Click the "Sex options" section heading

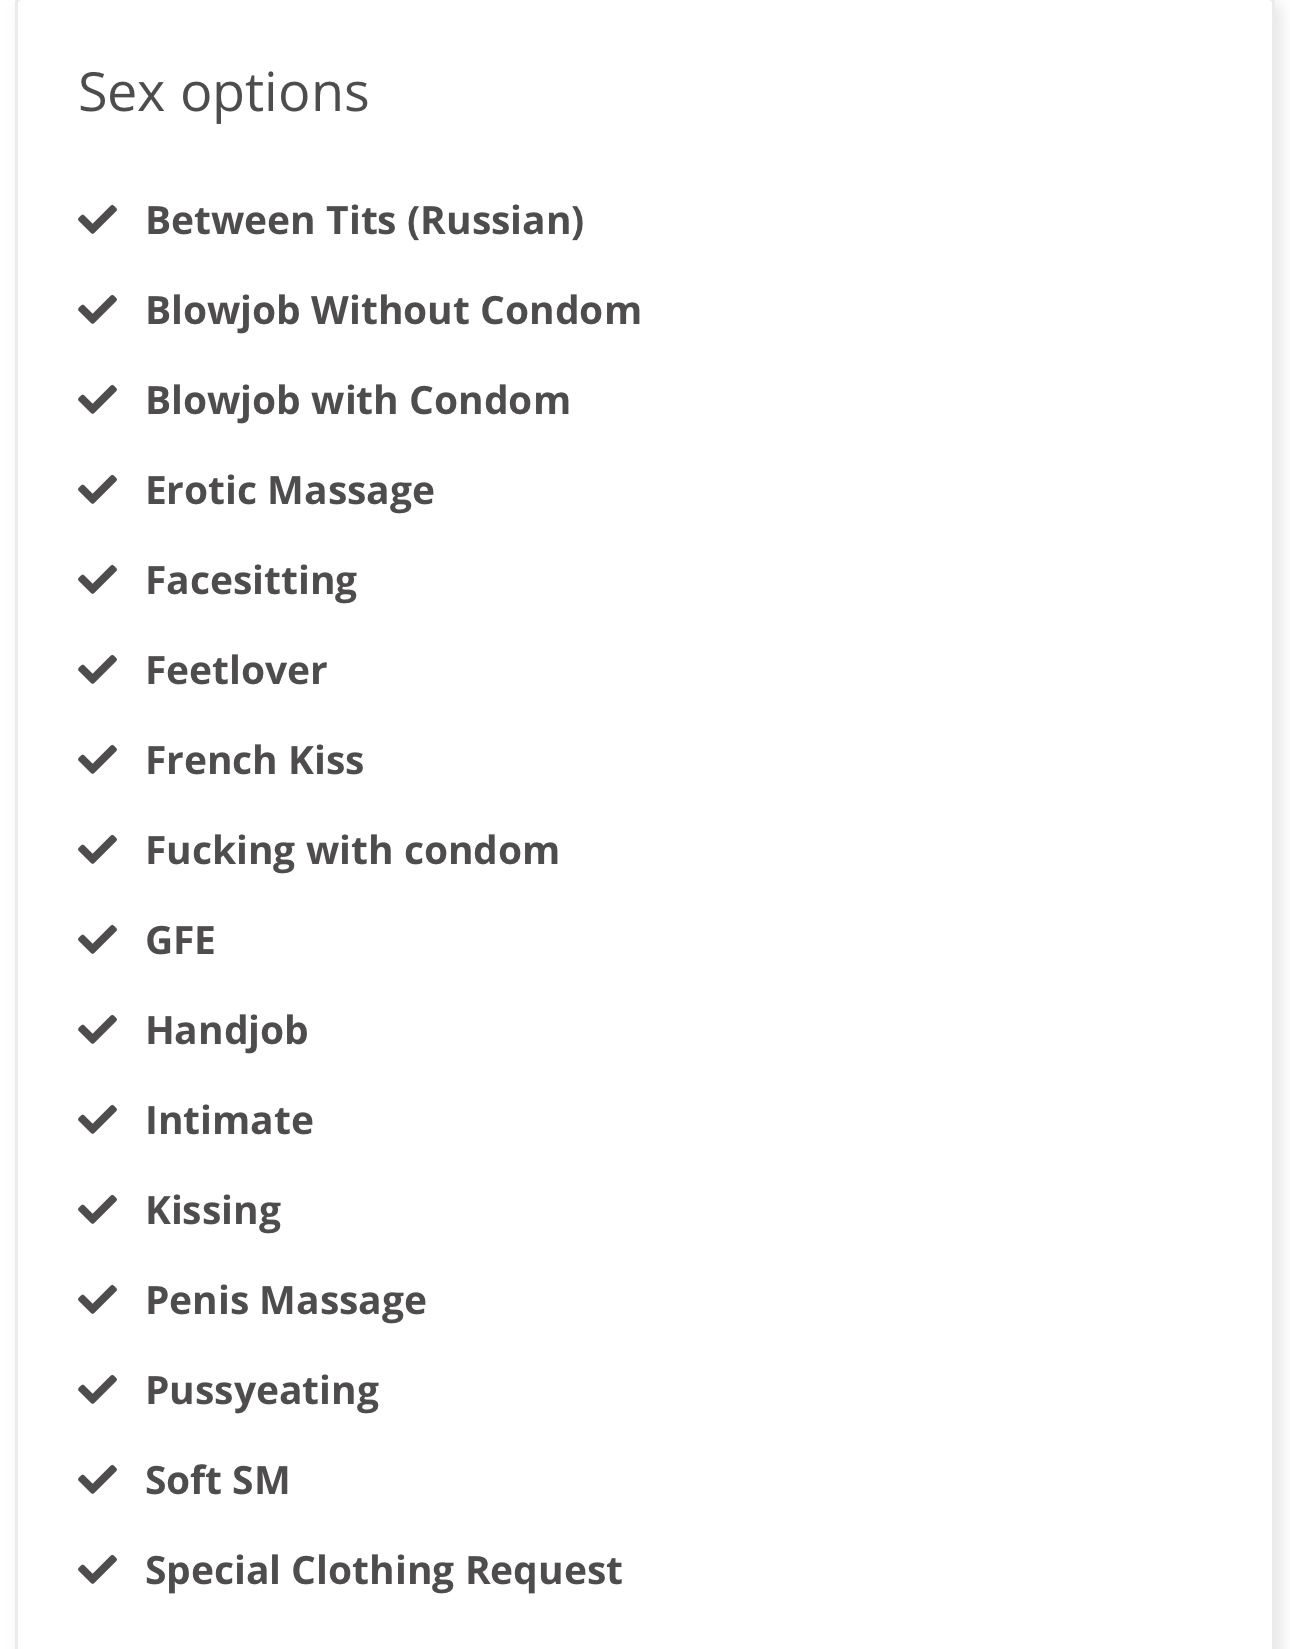coord(224,92)
